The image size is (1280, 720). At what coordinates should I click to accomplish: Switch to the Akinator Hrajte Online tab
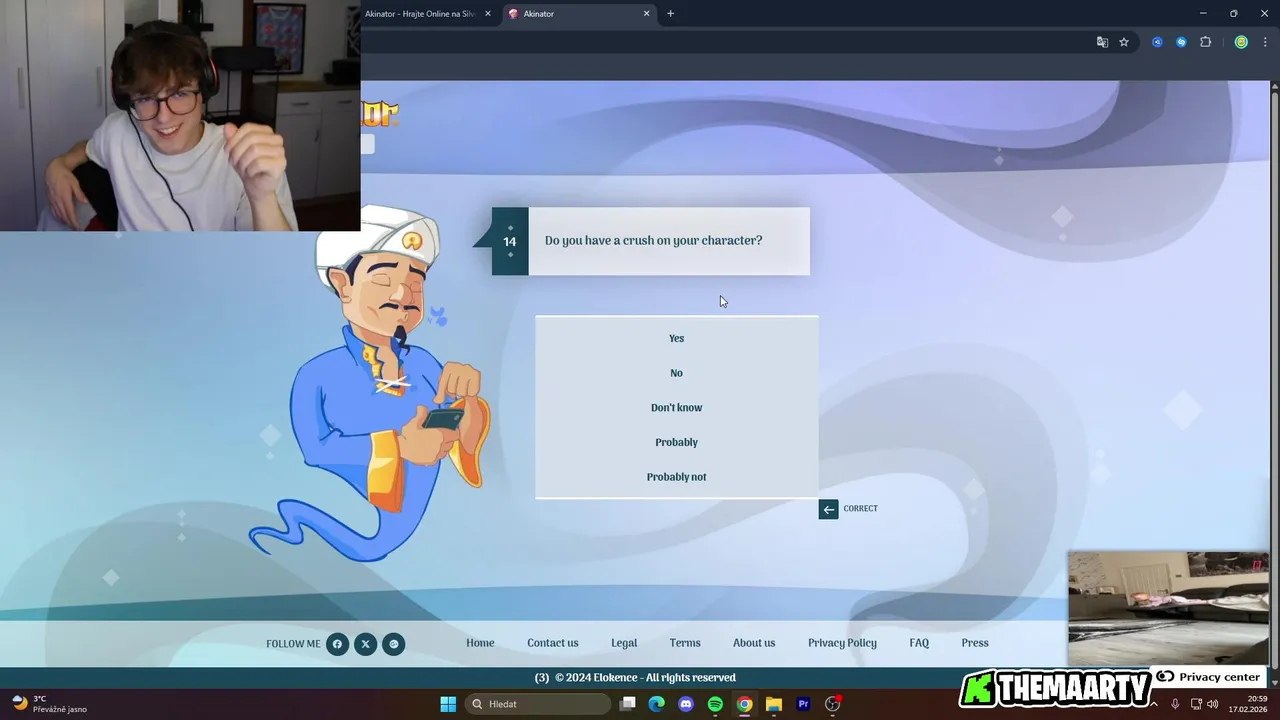click(x=420, y=14)
